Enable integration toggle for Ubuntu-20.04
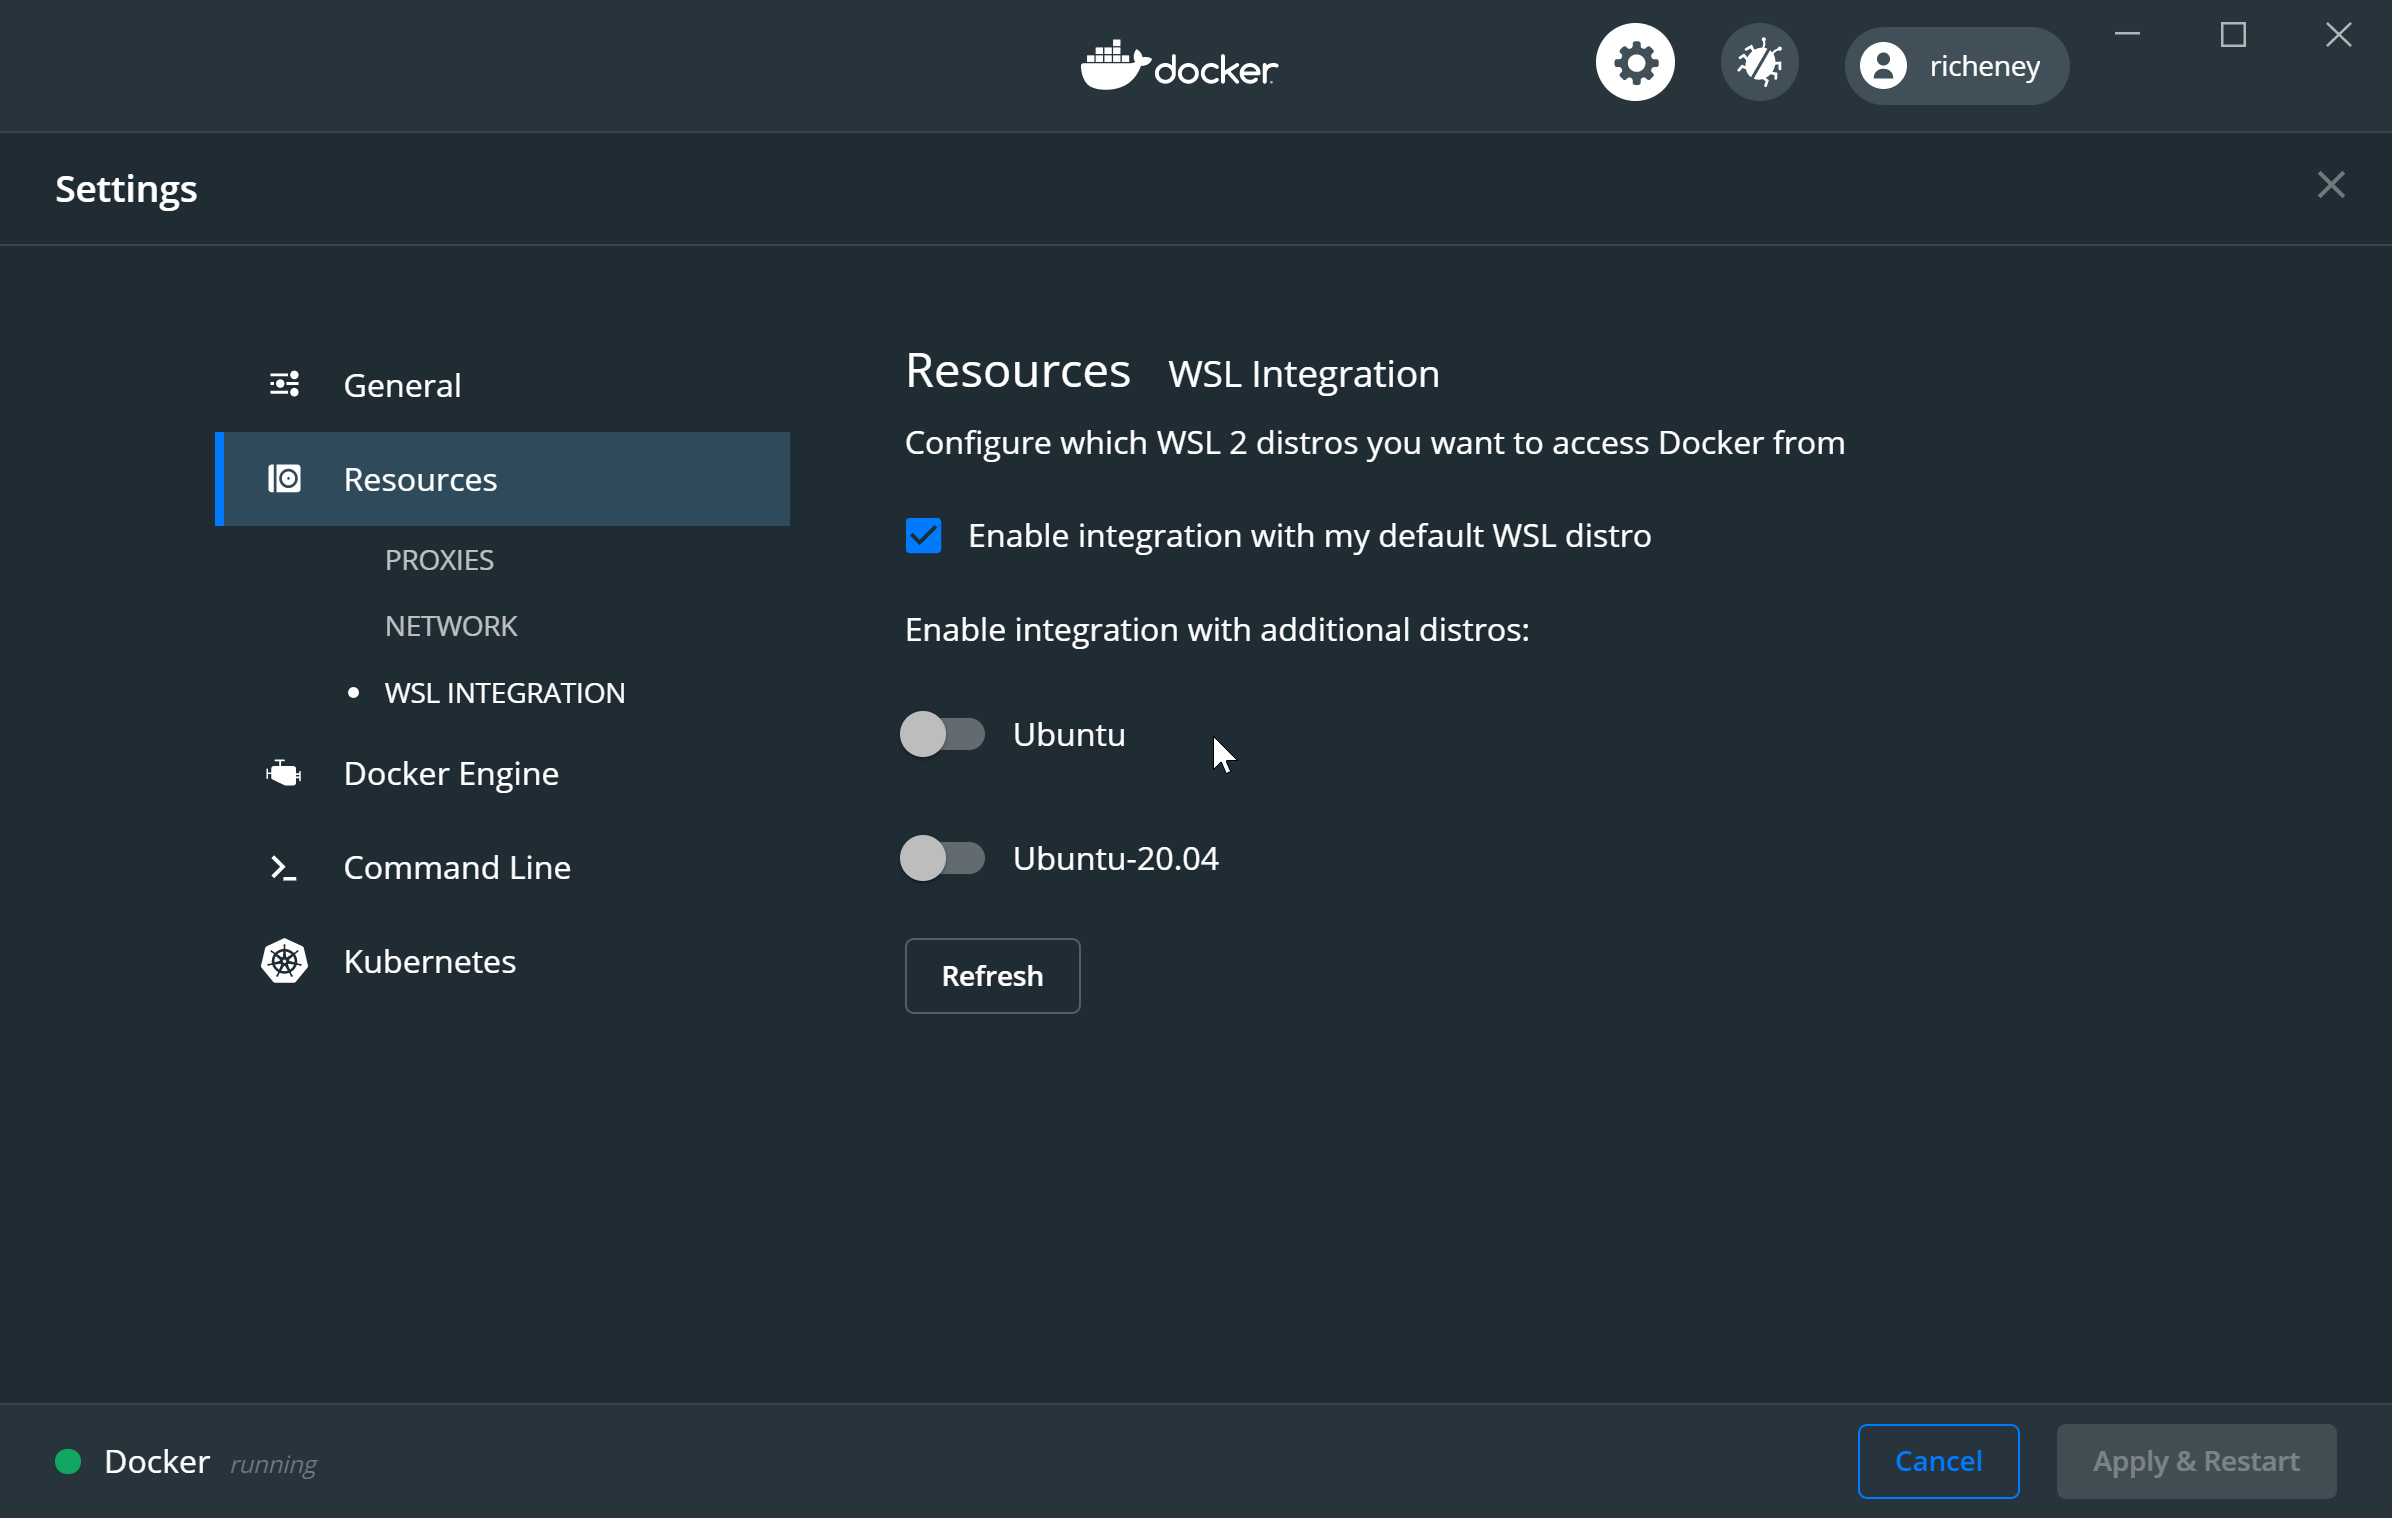 [942, 858]
